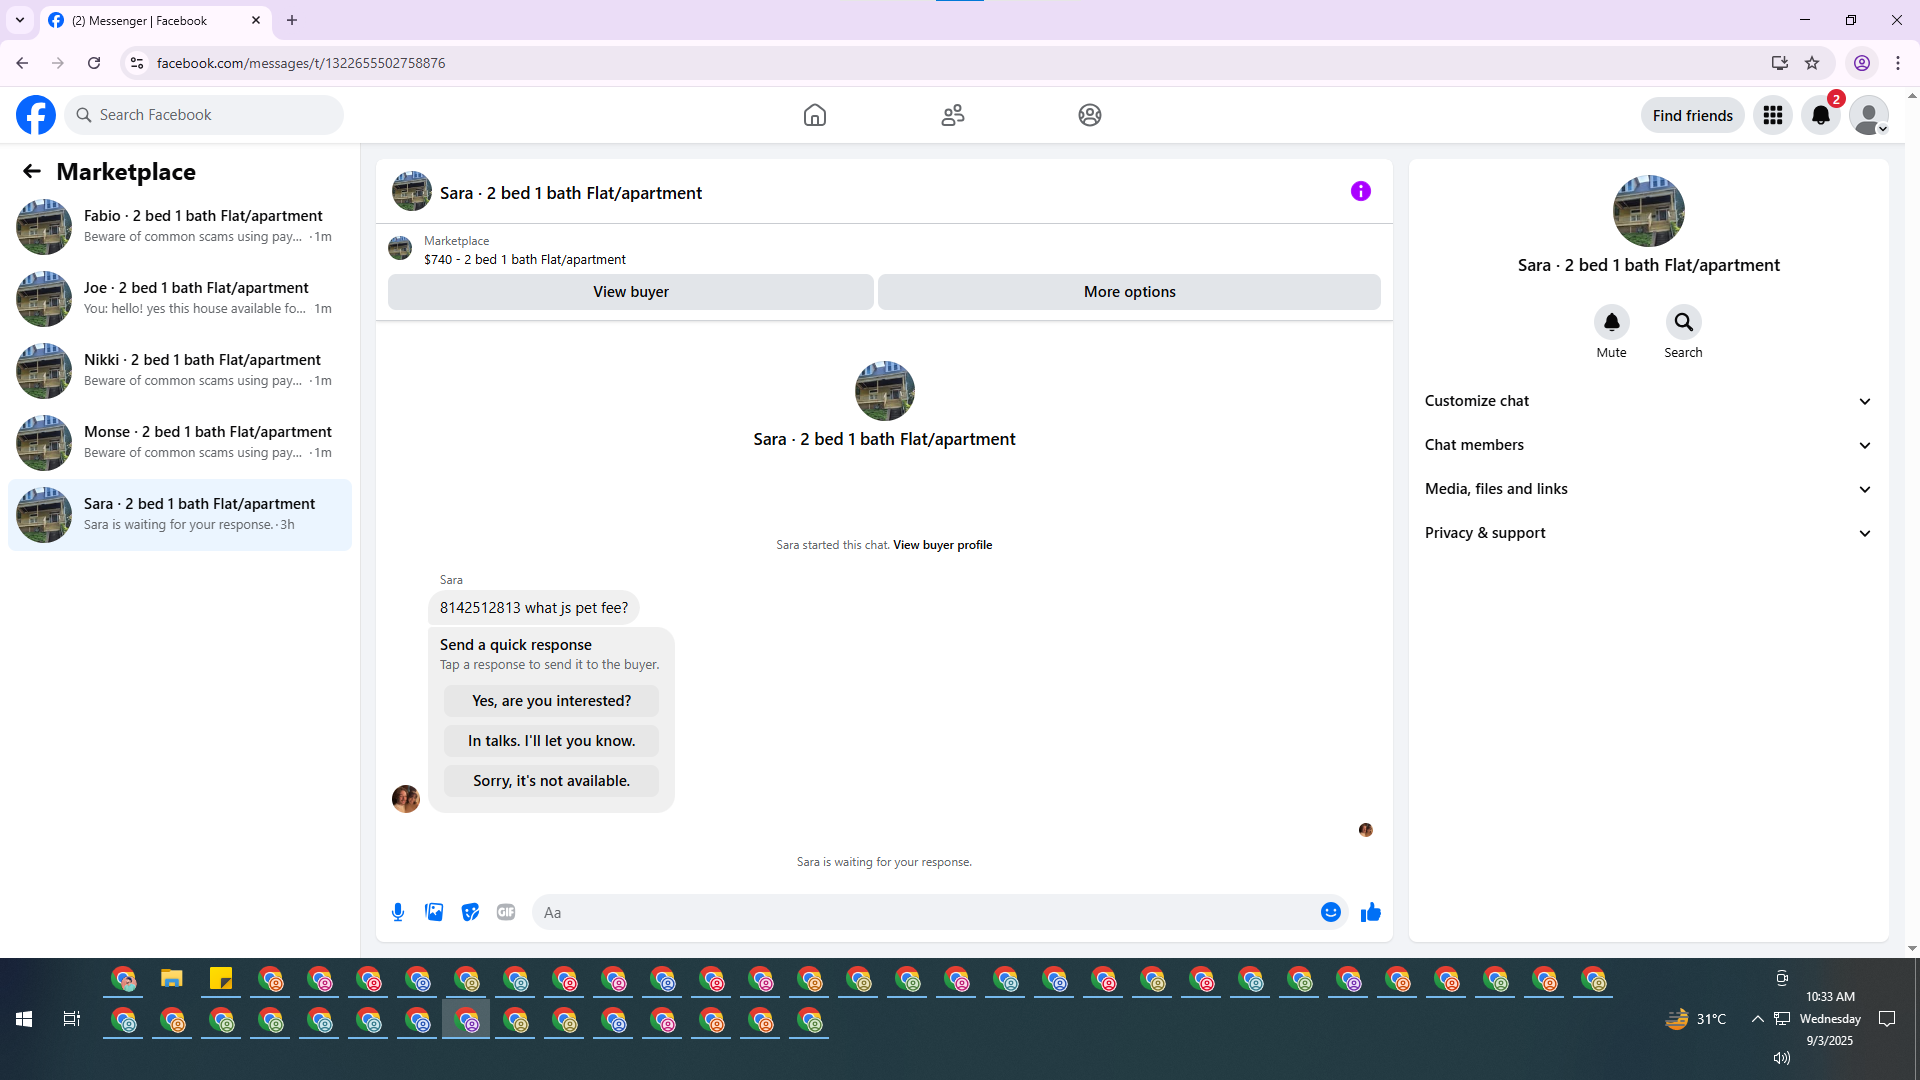Send a voice clip with microphone icon
Image resolution: width=1920 pixels, height=1080 pixels.
(398, 912)
